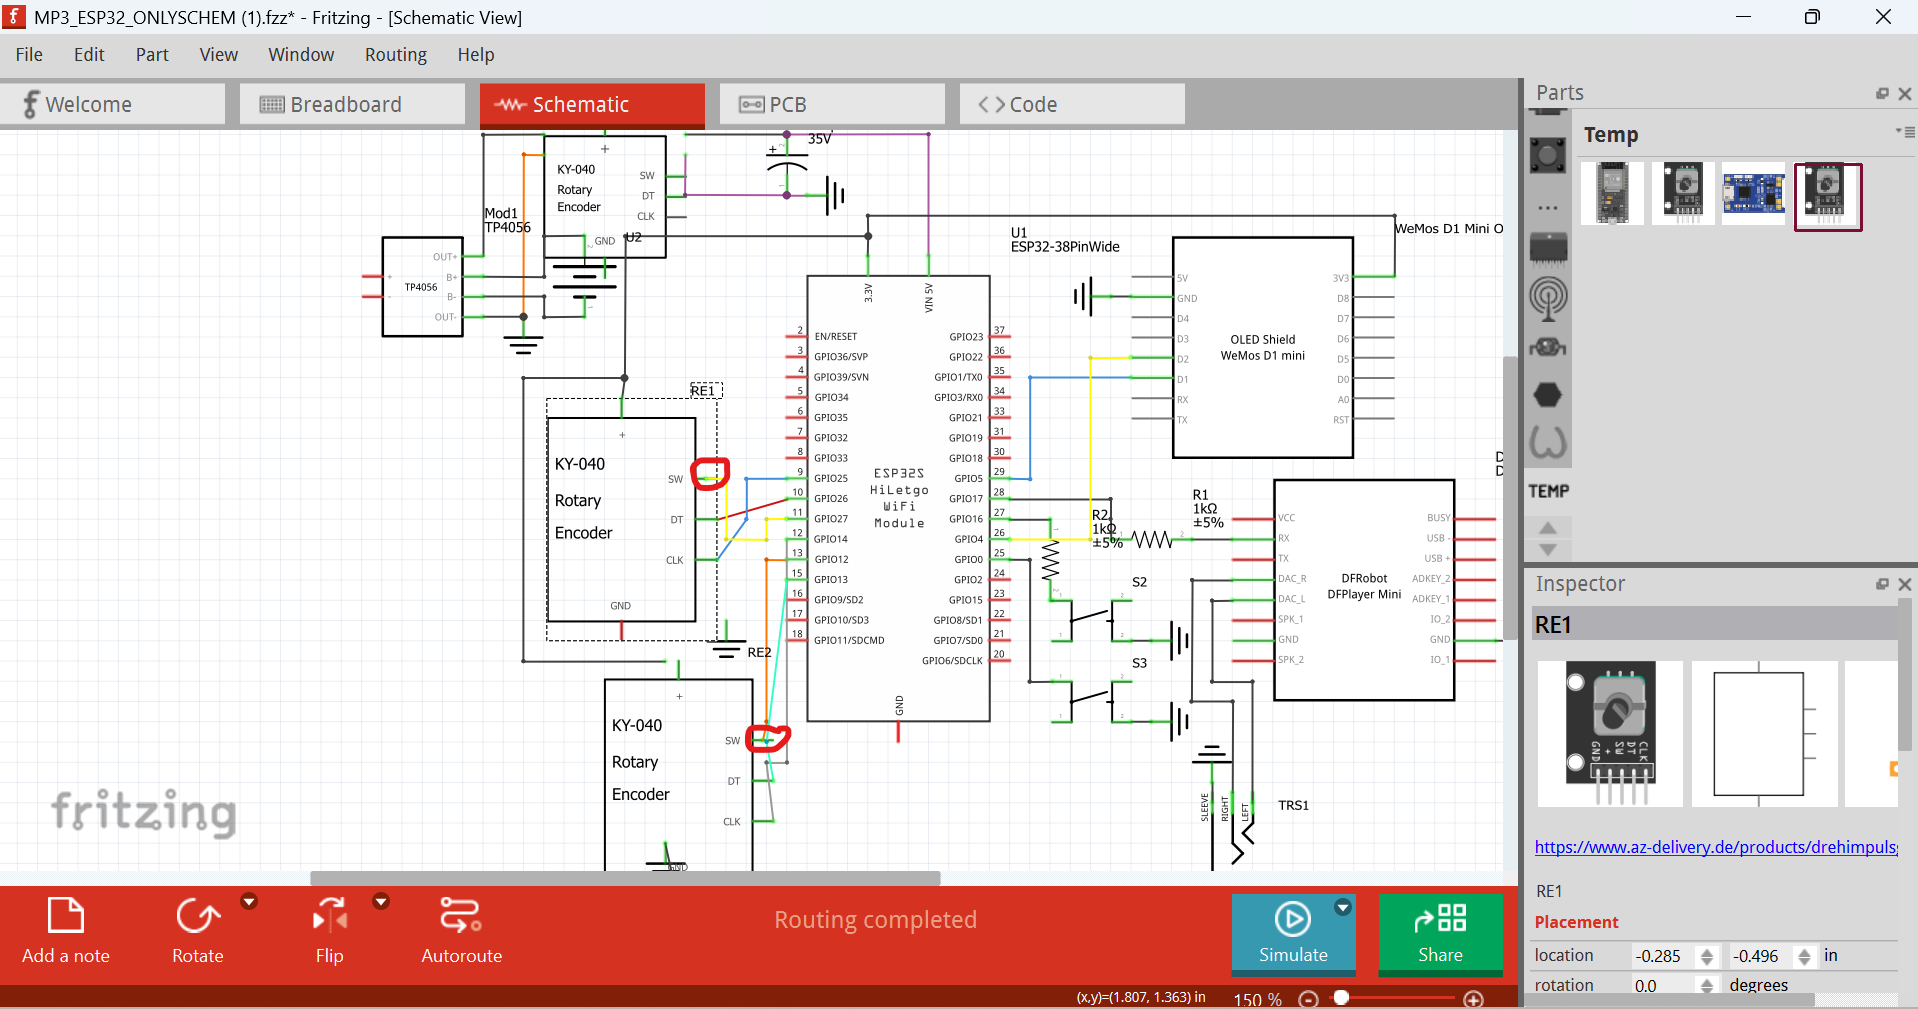The width and height of the screenshot is (1918, 1009).
Task: Click the Add a note button
Action: [66, 931]
